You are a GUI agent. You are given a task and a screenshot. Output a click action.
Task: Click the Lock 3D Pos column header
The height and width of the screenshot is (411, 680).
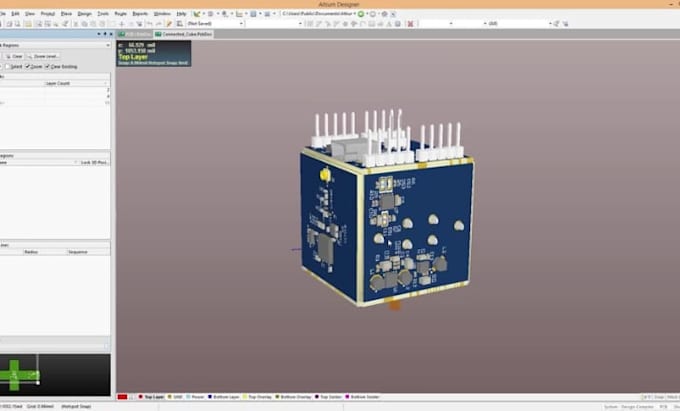click(94, 162)
